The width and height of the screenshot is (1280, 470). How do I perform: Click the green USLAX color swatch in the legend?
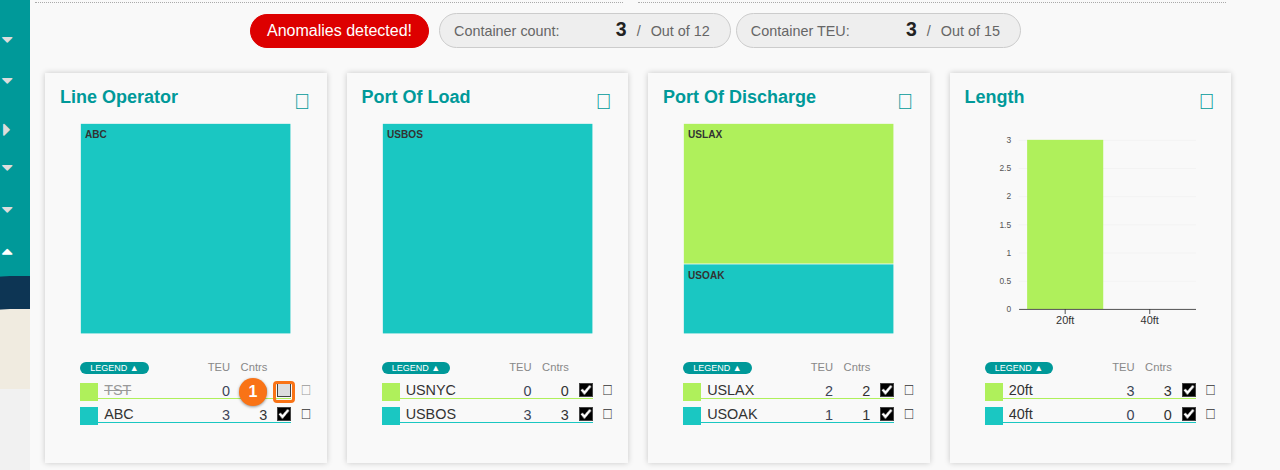[x=692, y=391]
